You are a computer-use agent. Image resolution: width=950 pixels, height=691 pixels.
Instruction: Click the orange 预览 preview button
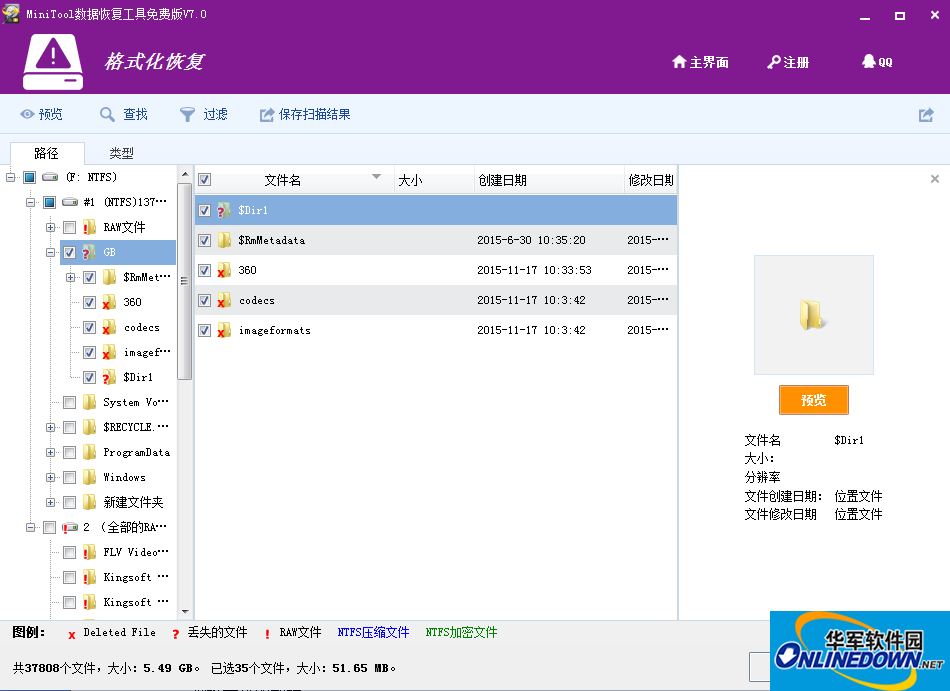pos(813,399)
